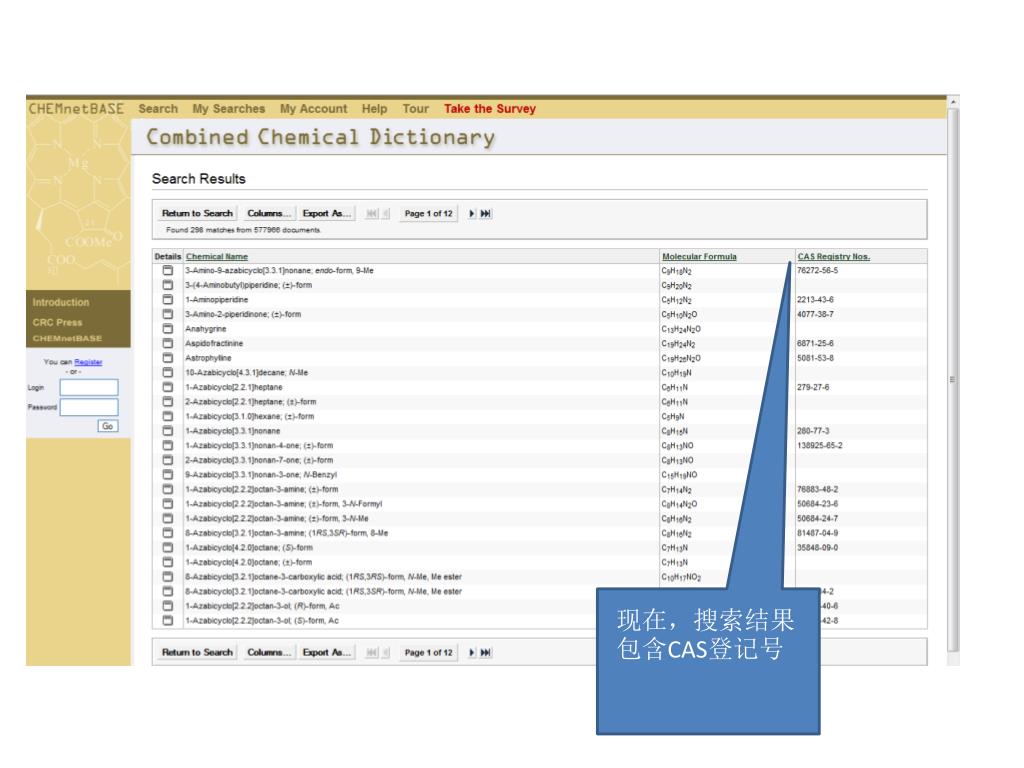The width and height of the screenshot is (1024, 768).
Task: Click the Login input field
Action: tap(89, 387)
